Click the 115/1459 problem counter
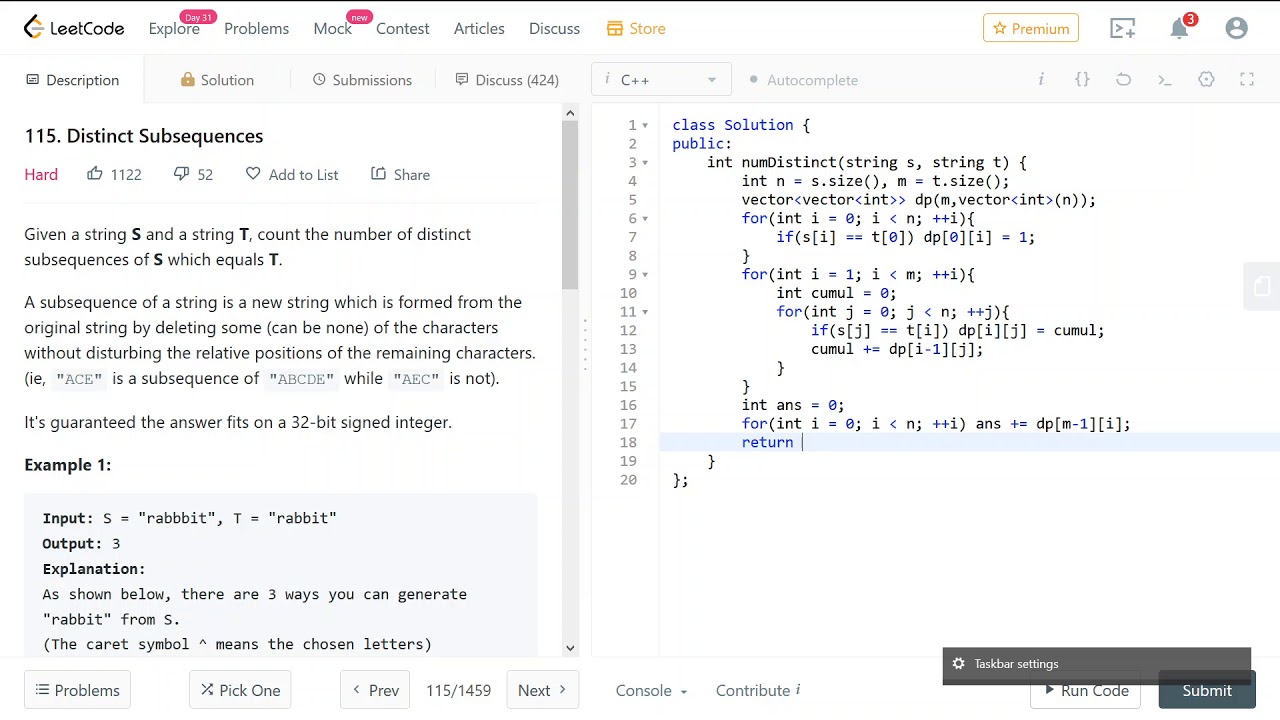Viewport: 1280px width, 720px height. point(458,690)
